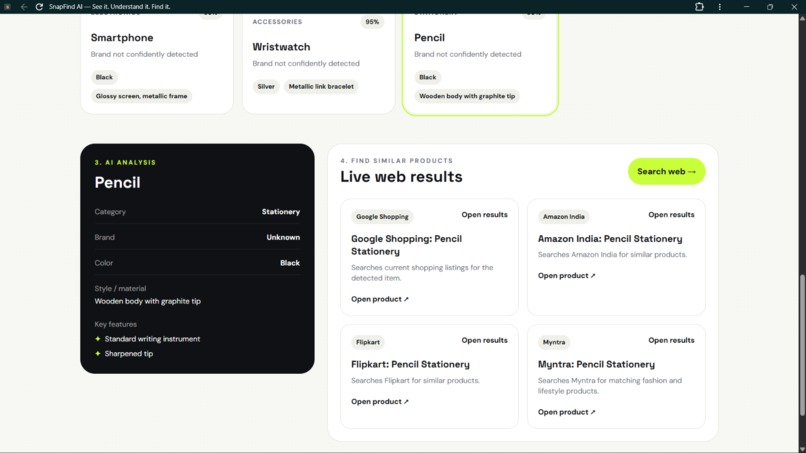The width and height of the screenshot is (806, 453).
Task: Minimize the SnapFind AI window
Action: (746, 7)
